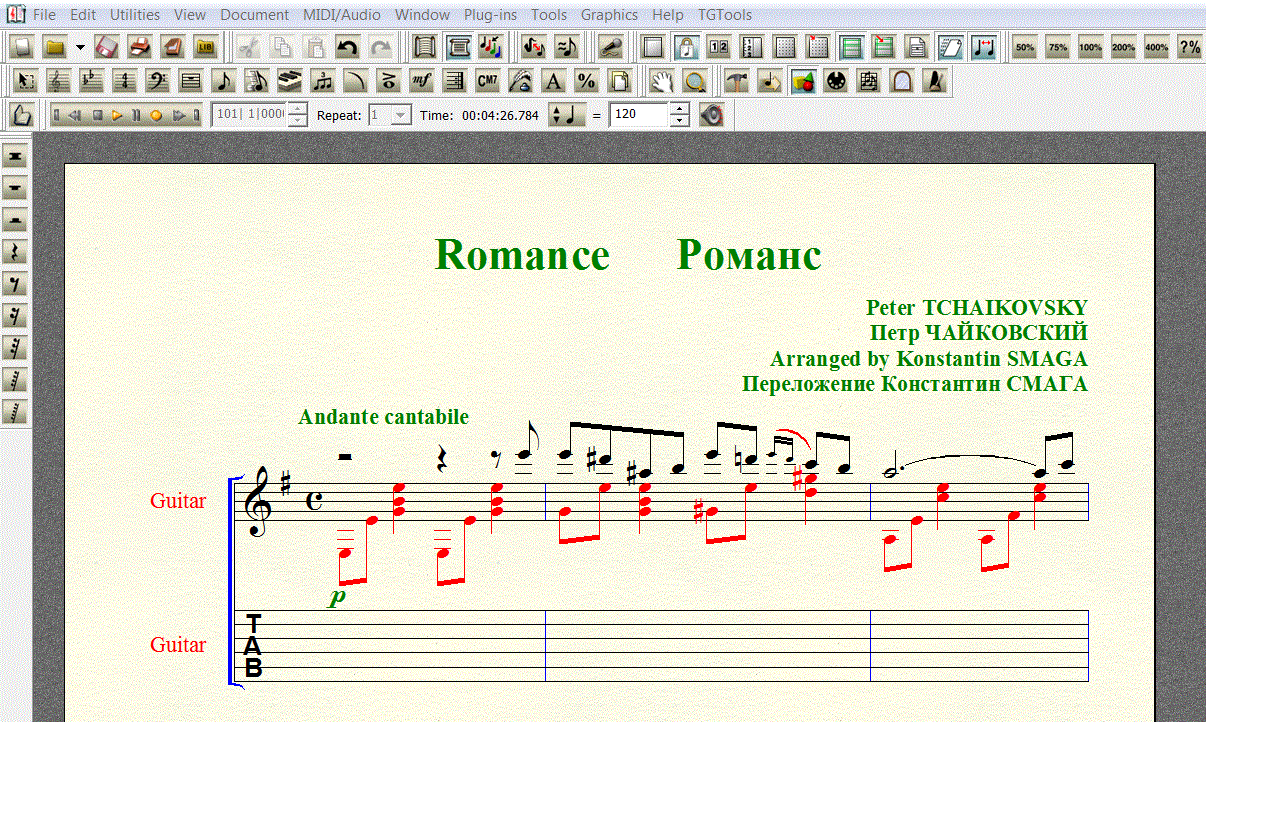Set zoom to 50%
Screen dimensions: 1274x817
coord(1025,47)
